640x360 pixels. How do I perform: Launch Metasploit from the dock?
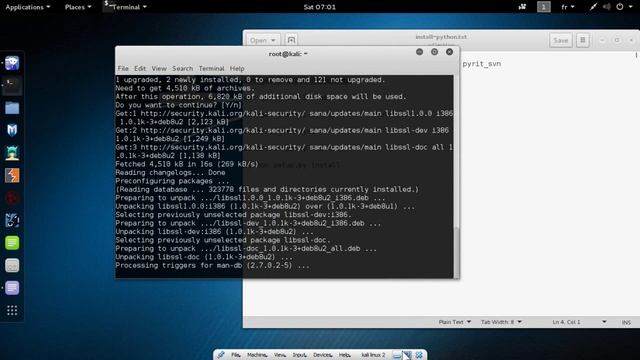click(12, 130)
